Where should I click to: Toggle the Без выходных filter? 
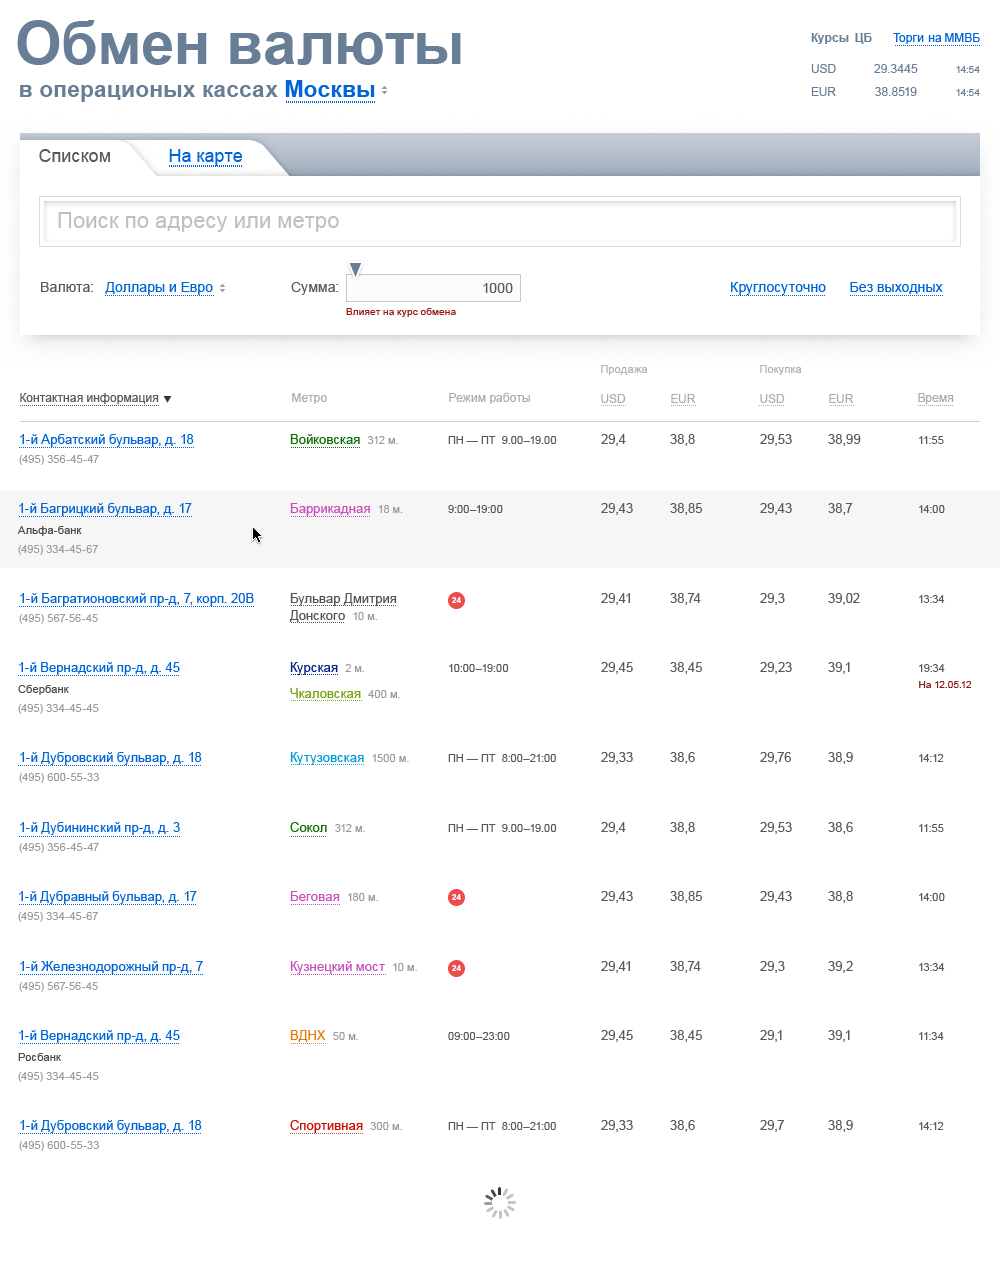click(895, 287)
